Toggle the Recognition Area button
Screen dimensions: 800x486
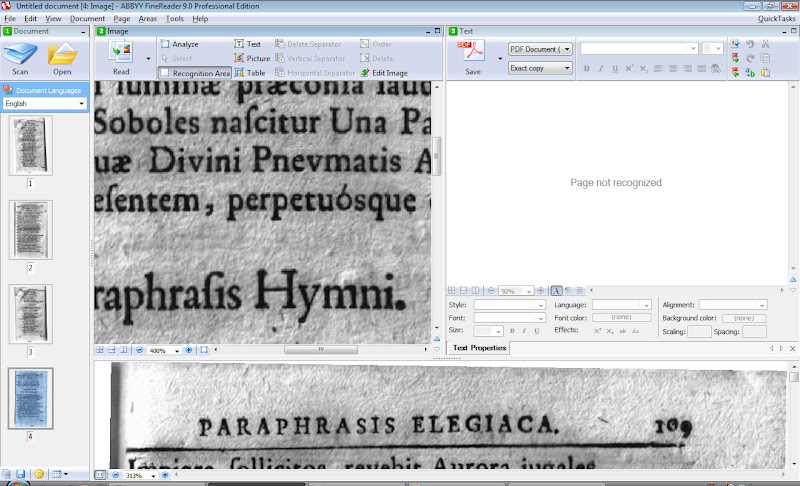click(194, 73)
